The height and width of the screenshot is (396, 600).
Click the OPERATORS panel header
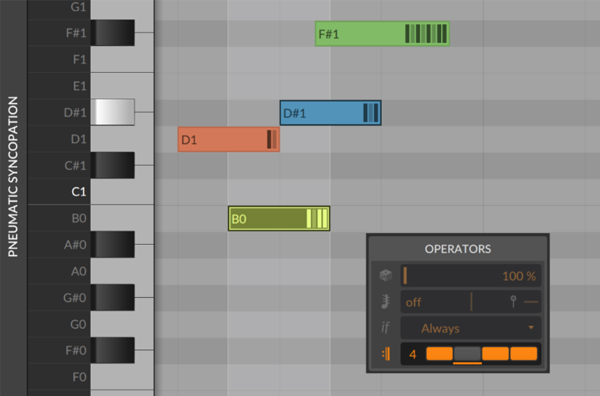458,249
